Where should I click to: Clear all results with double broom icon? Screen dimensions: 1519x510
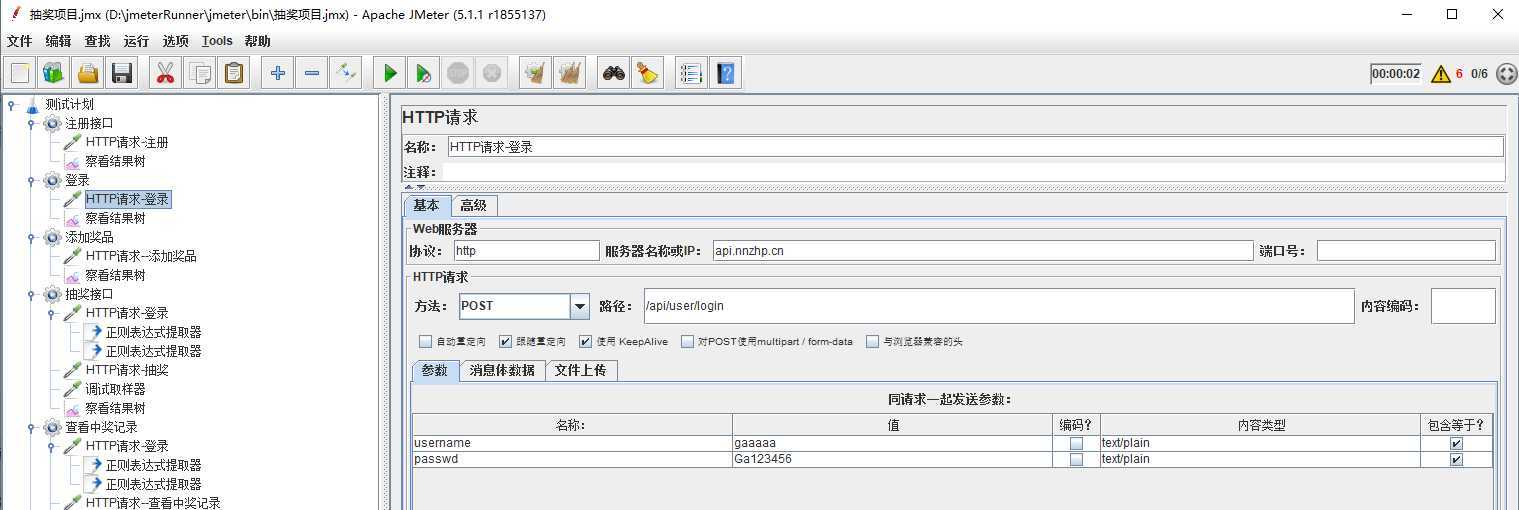570,73
